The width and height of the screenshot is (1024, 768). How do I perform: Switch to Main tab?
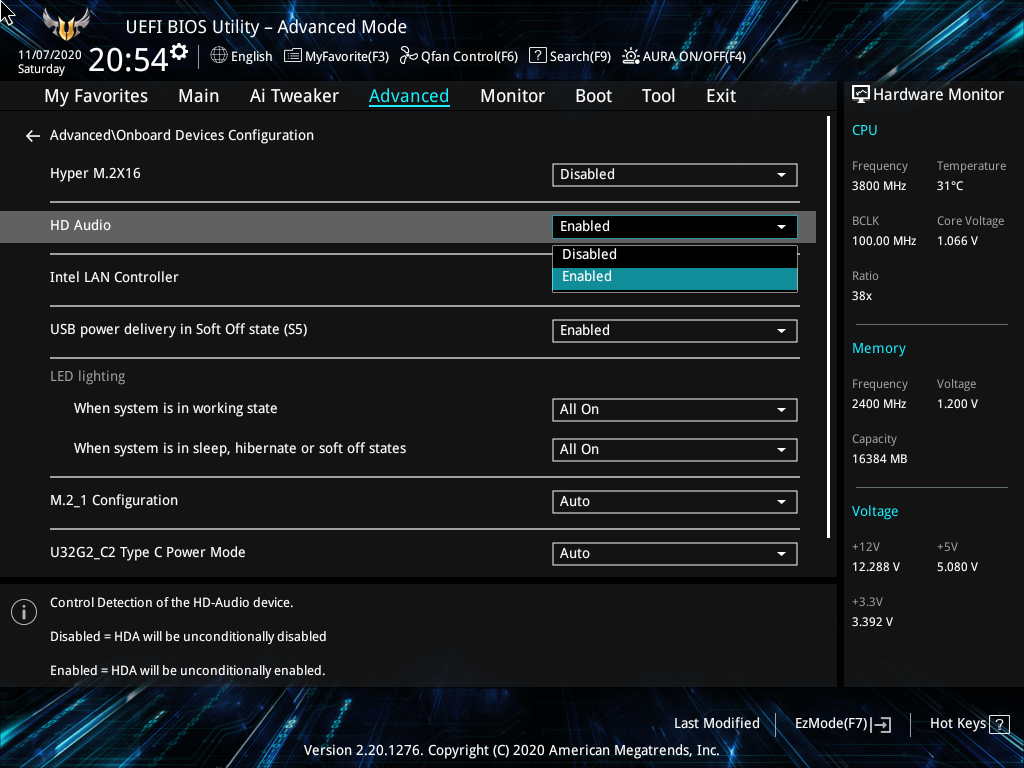pos(199,96)
